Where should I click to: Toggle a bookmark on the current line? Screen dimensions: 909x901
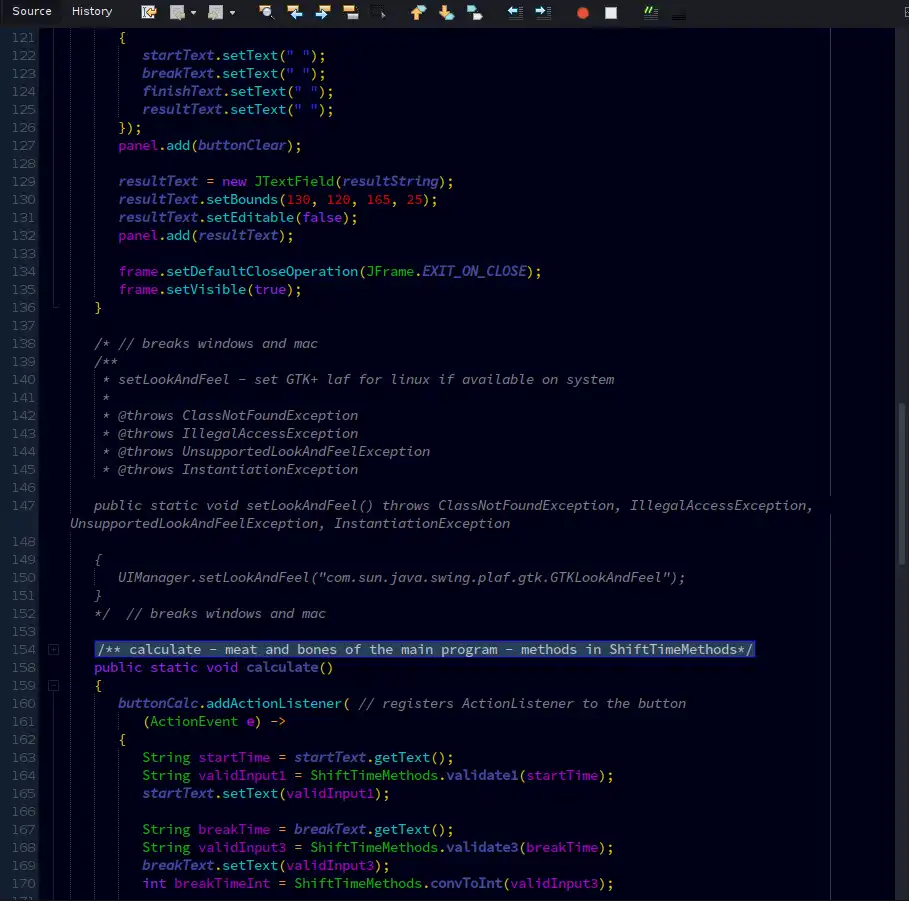(x=474, y=12)
